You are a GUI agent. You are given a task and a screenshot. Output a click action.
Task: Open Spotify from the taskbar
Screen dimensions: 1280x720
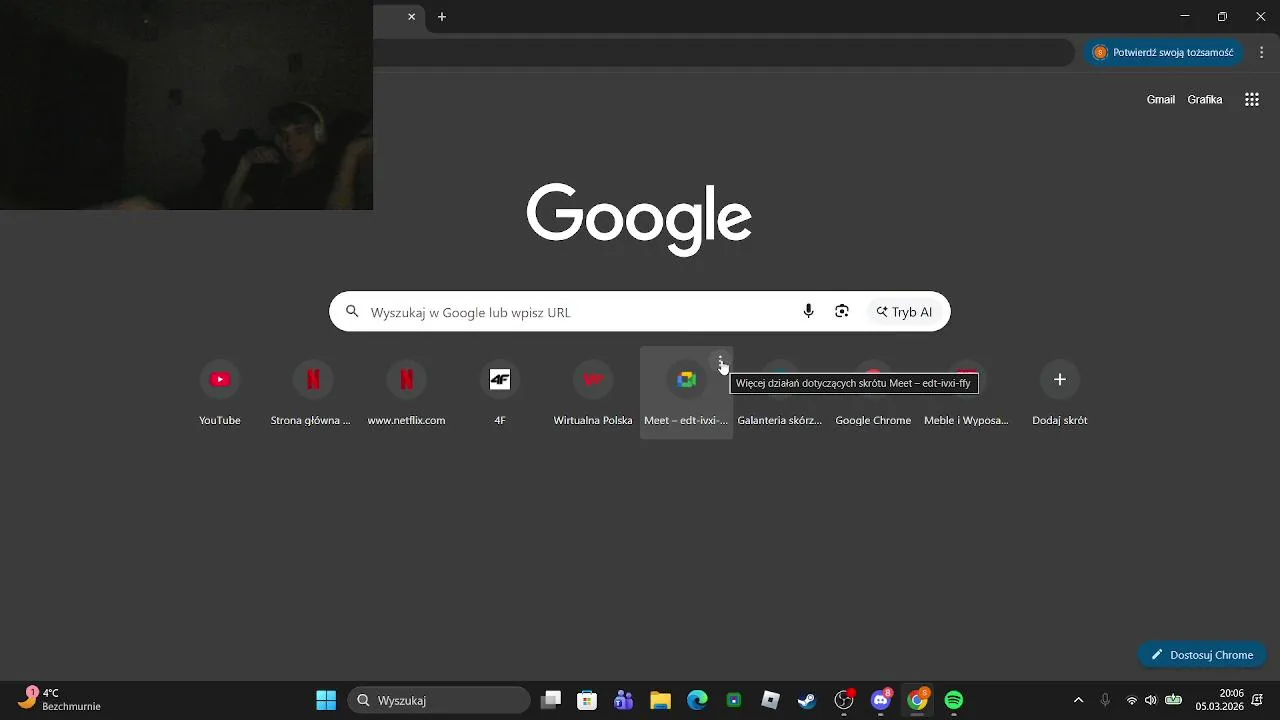click(x=954, y=700)
